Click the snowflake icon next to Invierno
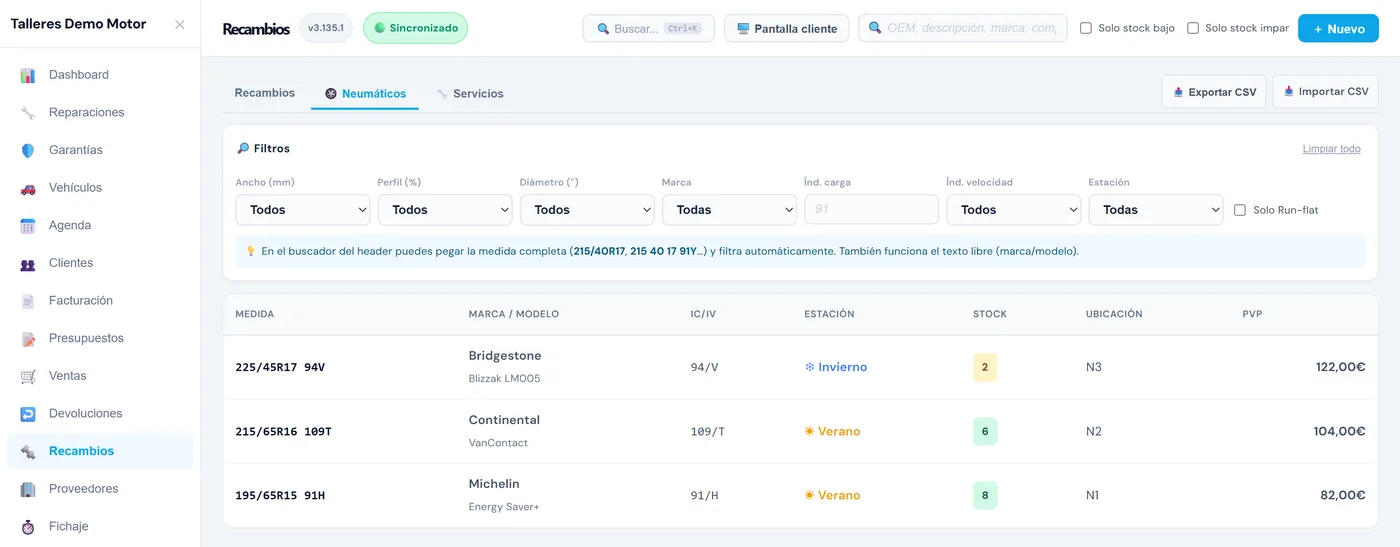 coord(810,367)
